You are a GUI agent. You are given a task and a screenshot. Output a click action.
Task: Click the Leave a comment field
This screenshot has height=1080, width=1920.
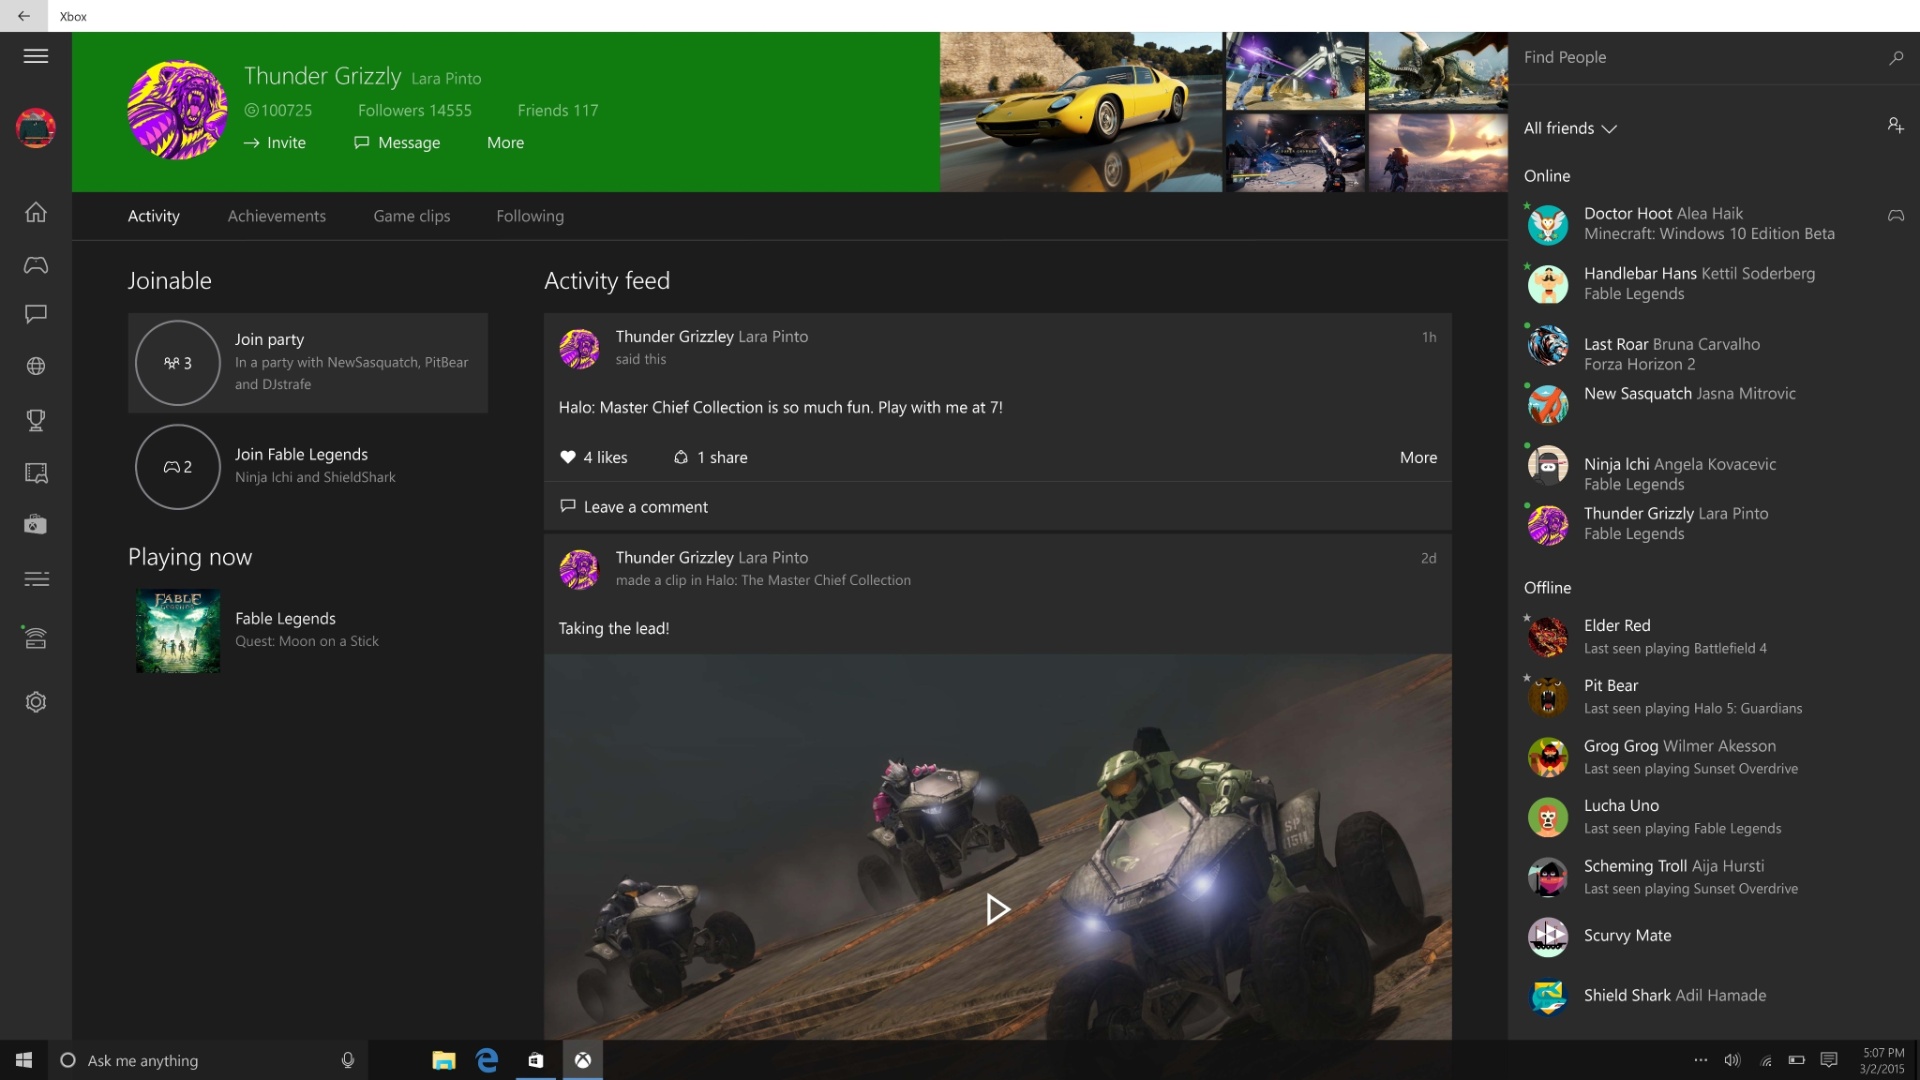click(644, 506)
